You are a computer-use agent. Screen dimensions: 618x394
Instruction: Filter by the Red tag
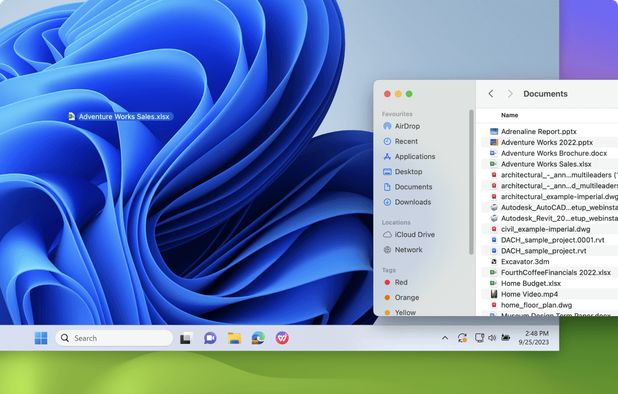396,282
